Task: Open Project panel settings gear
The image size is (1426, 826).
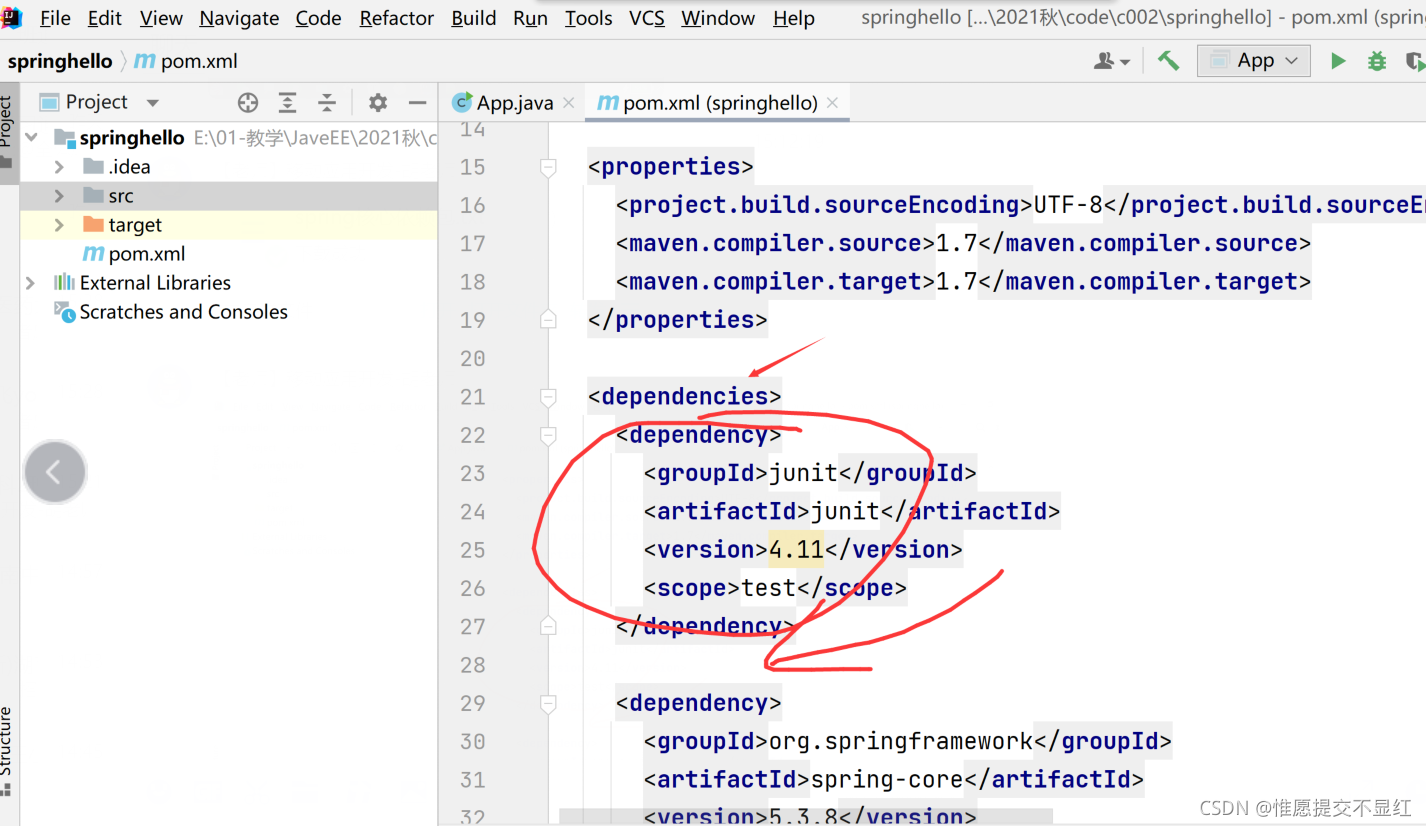Action: click(377, 102)
